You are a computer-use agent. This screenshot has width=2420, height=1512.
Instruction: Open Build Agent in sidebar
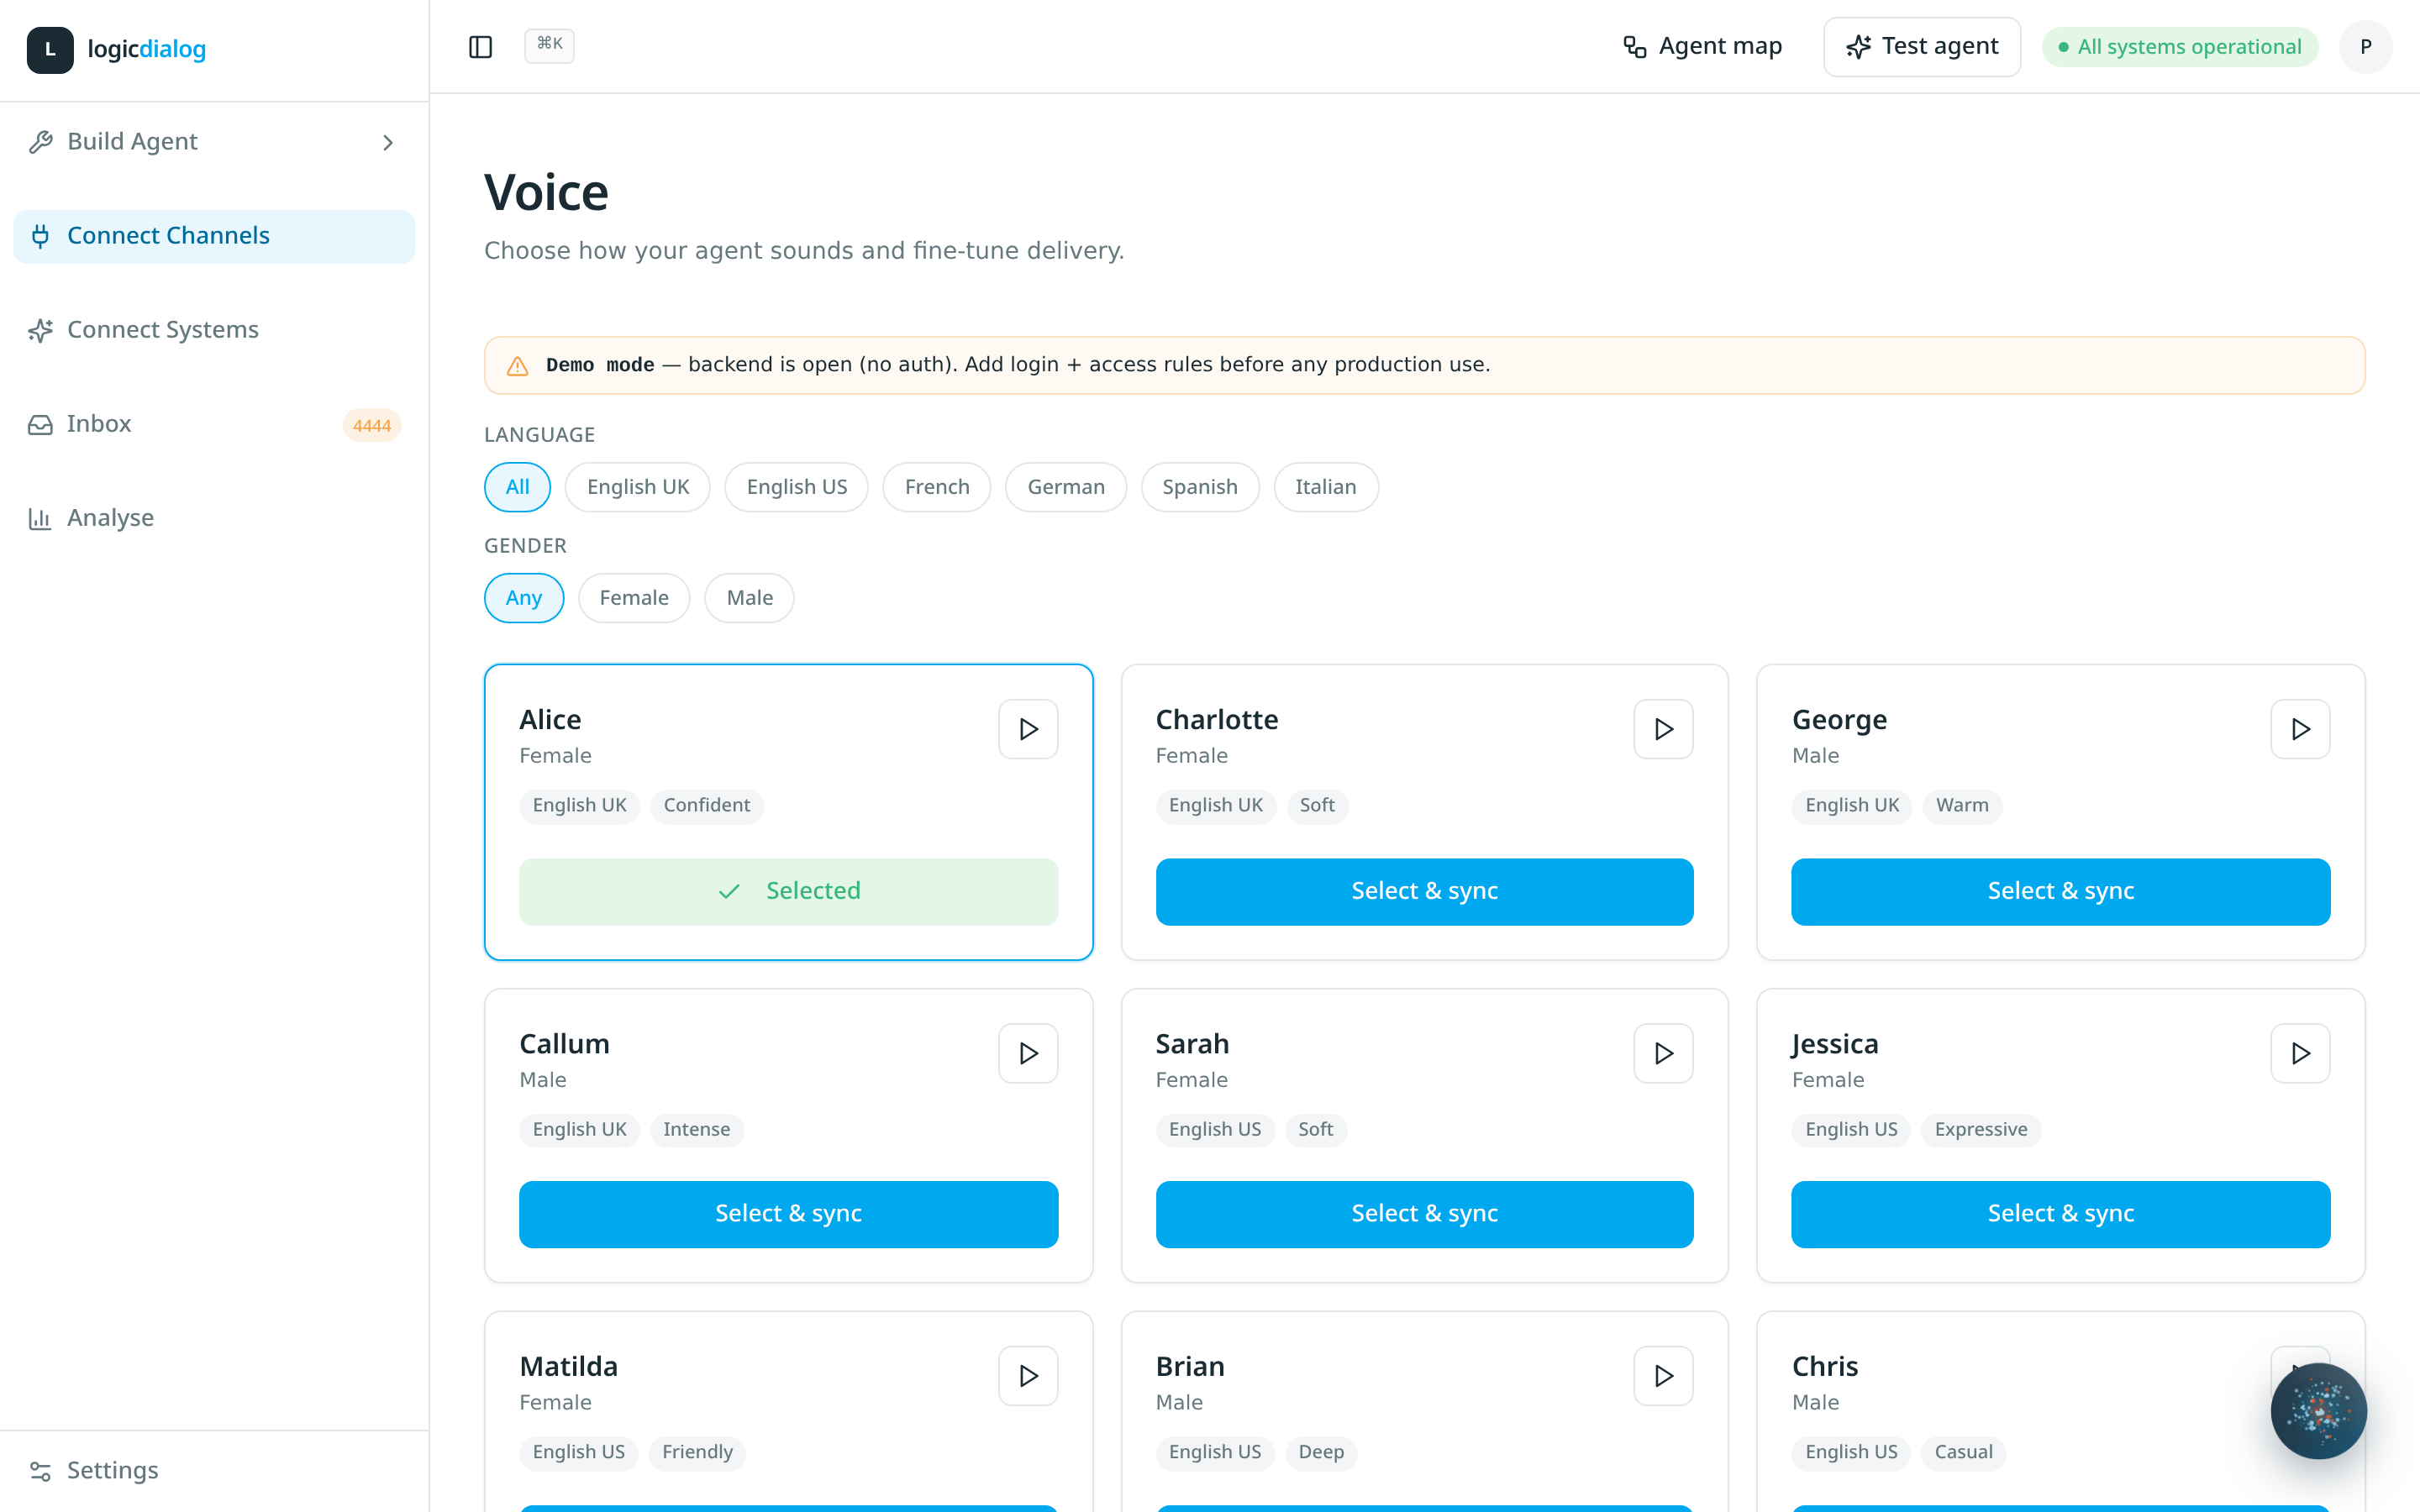[x=214, y=142]
